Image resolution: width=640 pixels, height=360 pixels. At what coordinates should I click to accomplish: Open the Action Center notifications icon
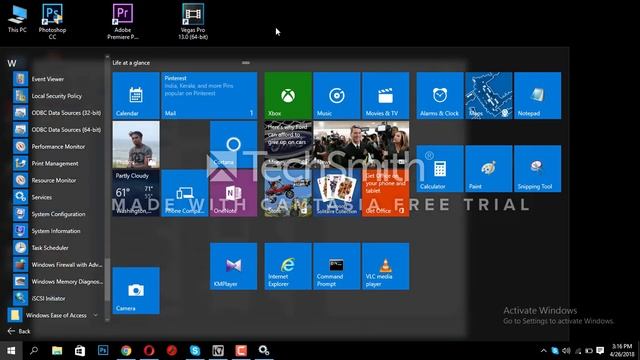(x=600, y=351)
